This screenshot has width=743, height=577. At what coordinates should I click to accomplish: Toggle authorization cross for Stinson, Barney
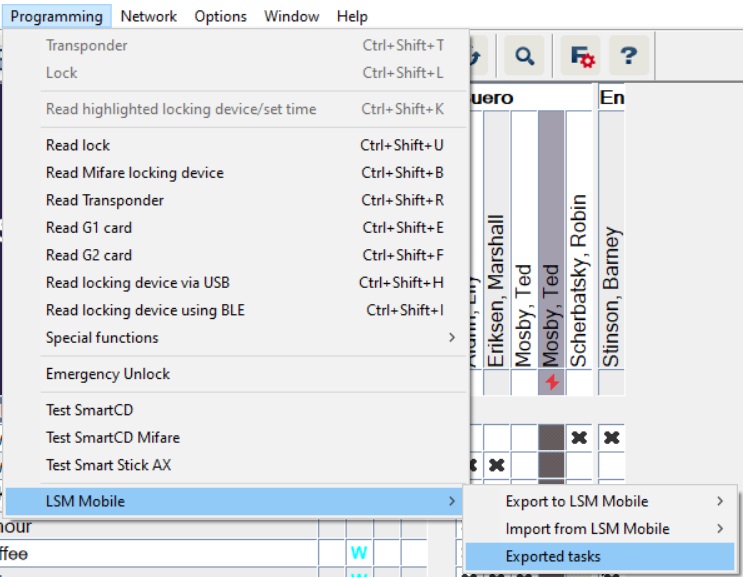coord(611,438)
